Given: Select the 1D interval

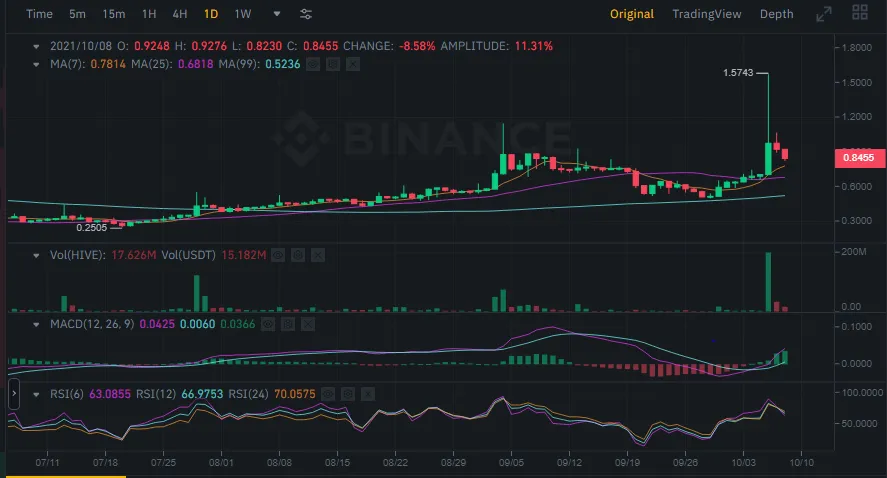Looking at the screenshot, I should 211,14.
